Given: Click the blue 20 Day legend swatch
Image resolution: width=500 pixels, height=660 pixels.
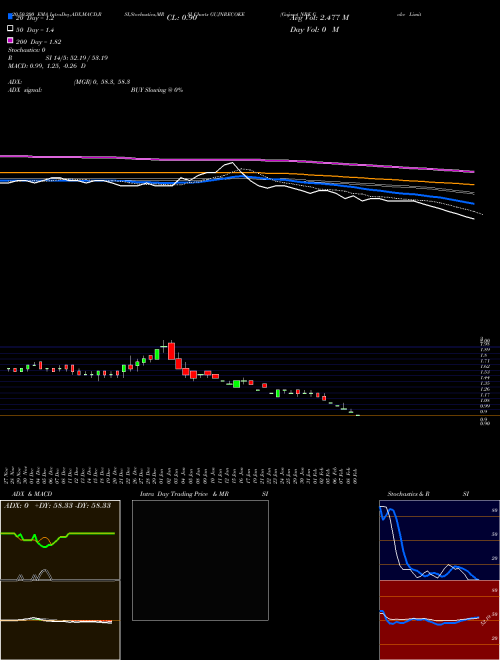Looking at the screenshot, I should coord(10,16).
